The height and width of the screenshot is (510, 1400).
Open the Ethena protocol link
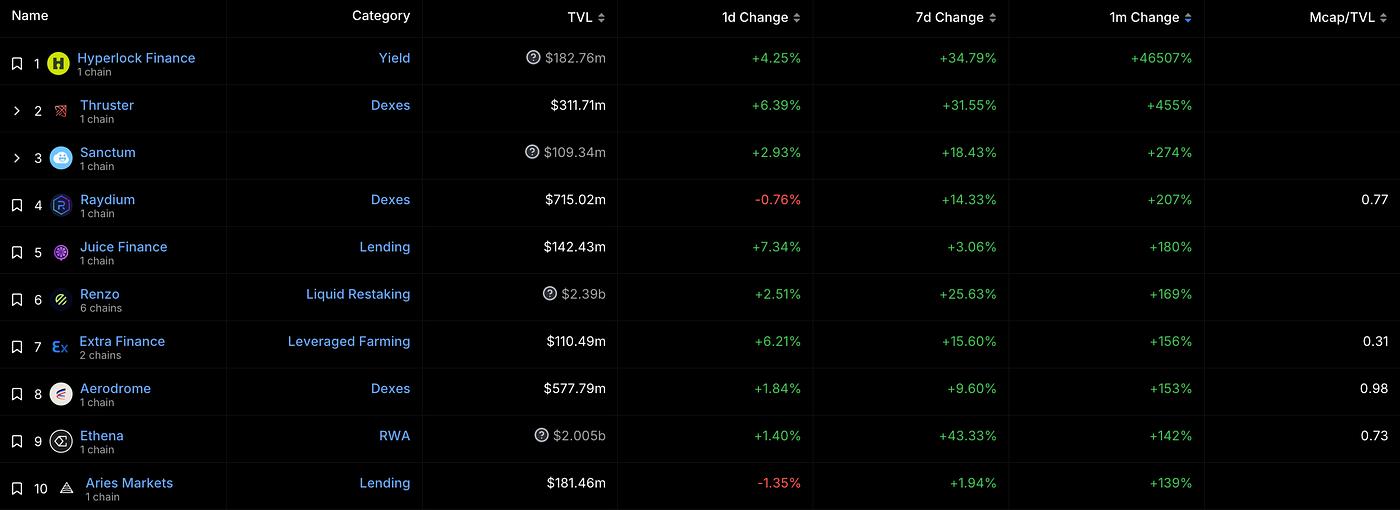[x=102, y=435]
